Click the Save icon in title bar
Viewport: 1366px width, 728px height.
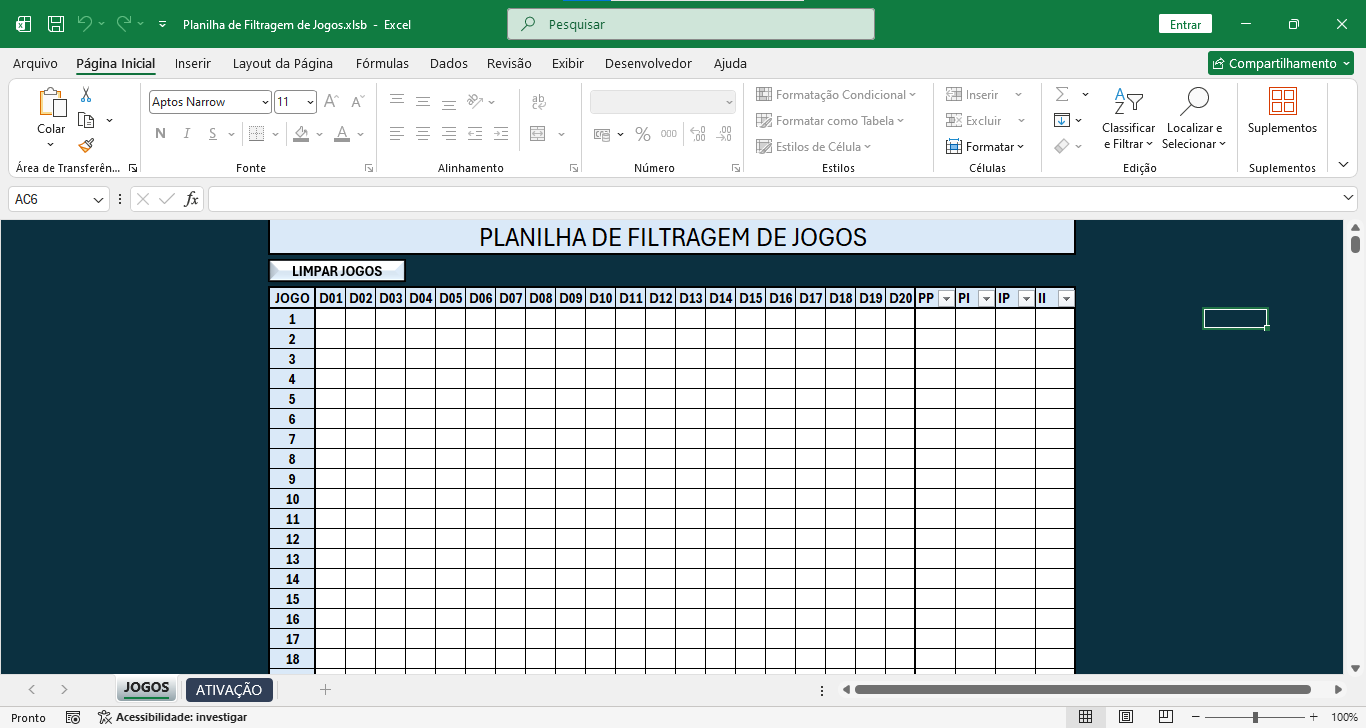56,23
